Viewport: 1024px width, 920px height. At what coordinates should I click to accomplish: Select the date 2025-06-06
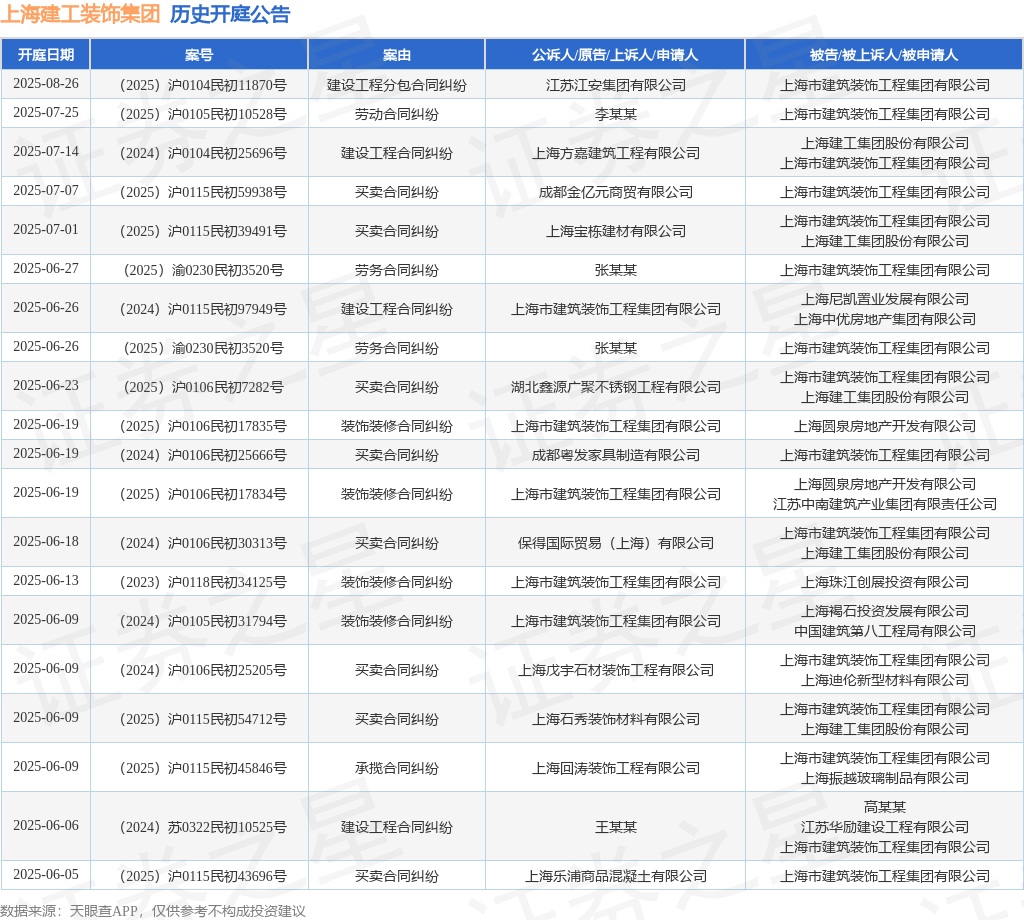(46, 826)
